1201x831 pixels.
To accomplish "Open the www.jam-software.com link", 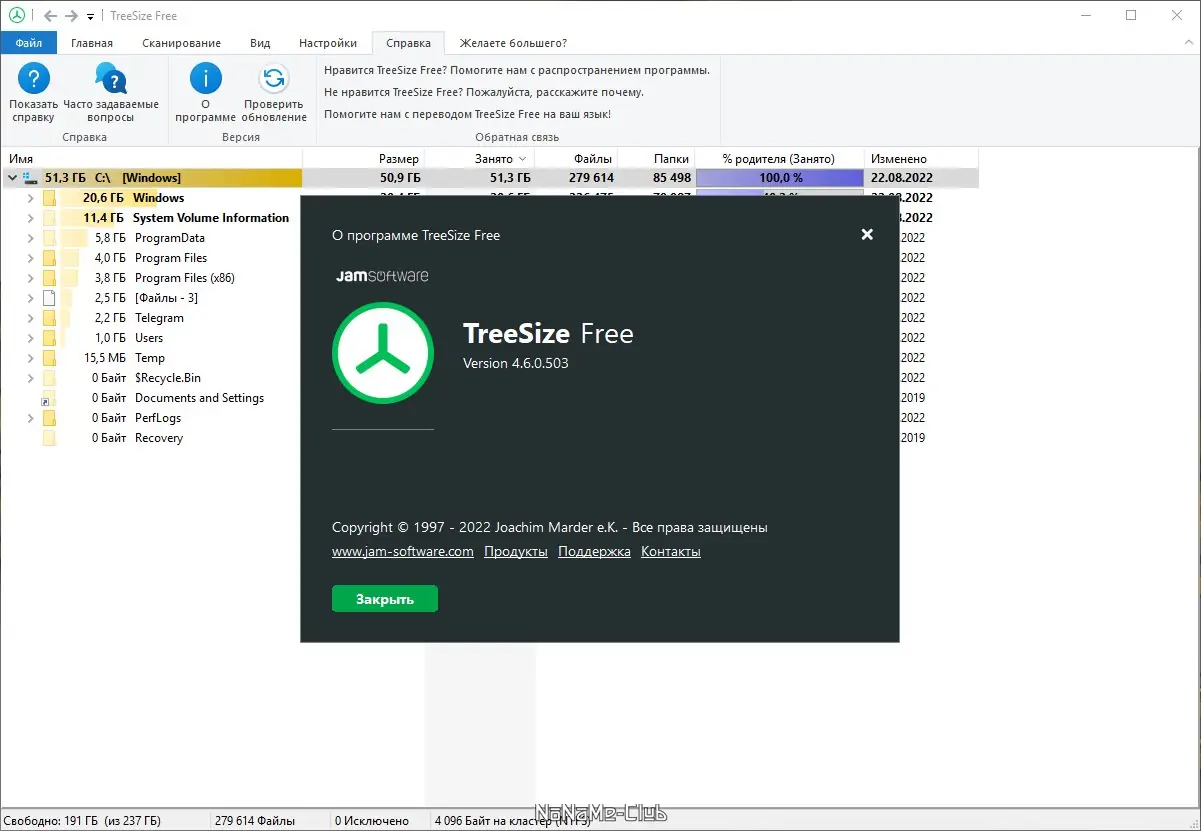I will tap(403, 552).
